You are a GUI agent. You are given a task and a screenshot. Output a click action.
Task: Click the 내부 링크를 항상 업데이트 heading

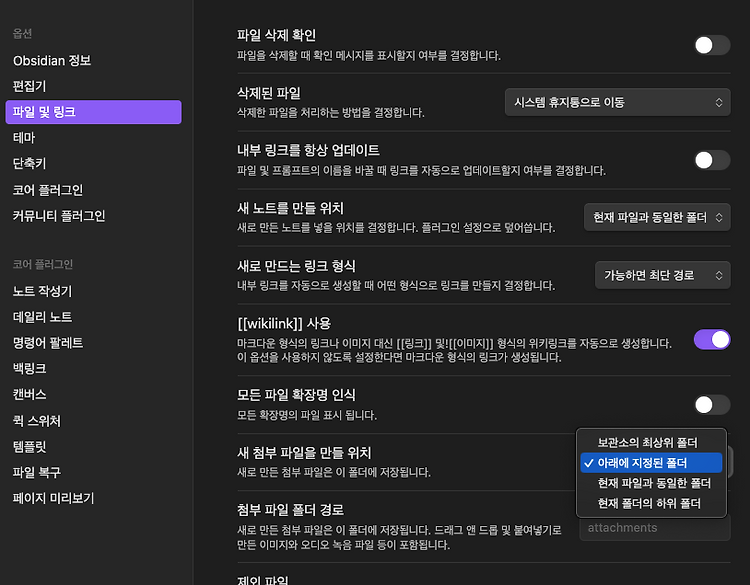click(x=309, y=150)
